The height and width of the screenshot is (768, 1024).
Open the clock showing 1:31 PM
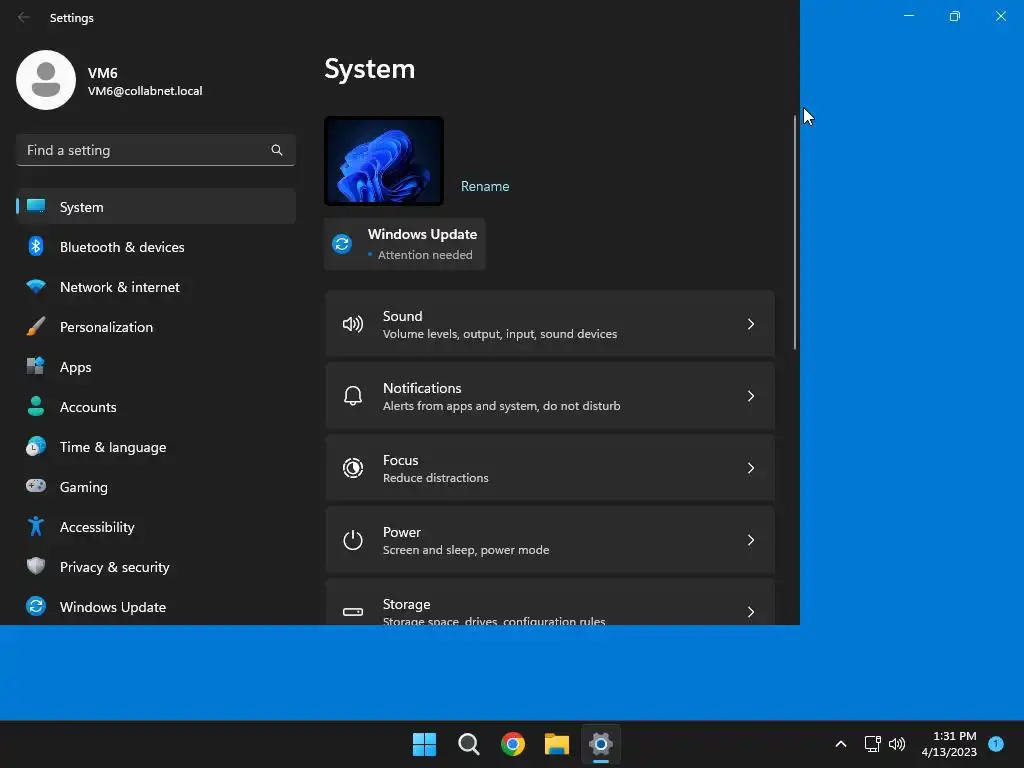point(949,744)
